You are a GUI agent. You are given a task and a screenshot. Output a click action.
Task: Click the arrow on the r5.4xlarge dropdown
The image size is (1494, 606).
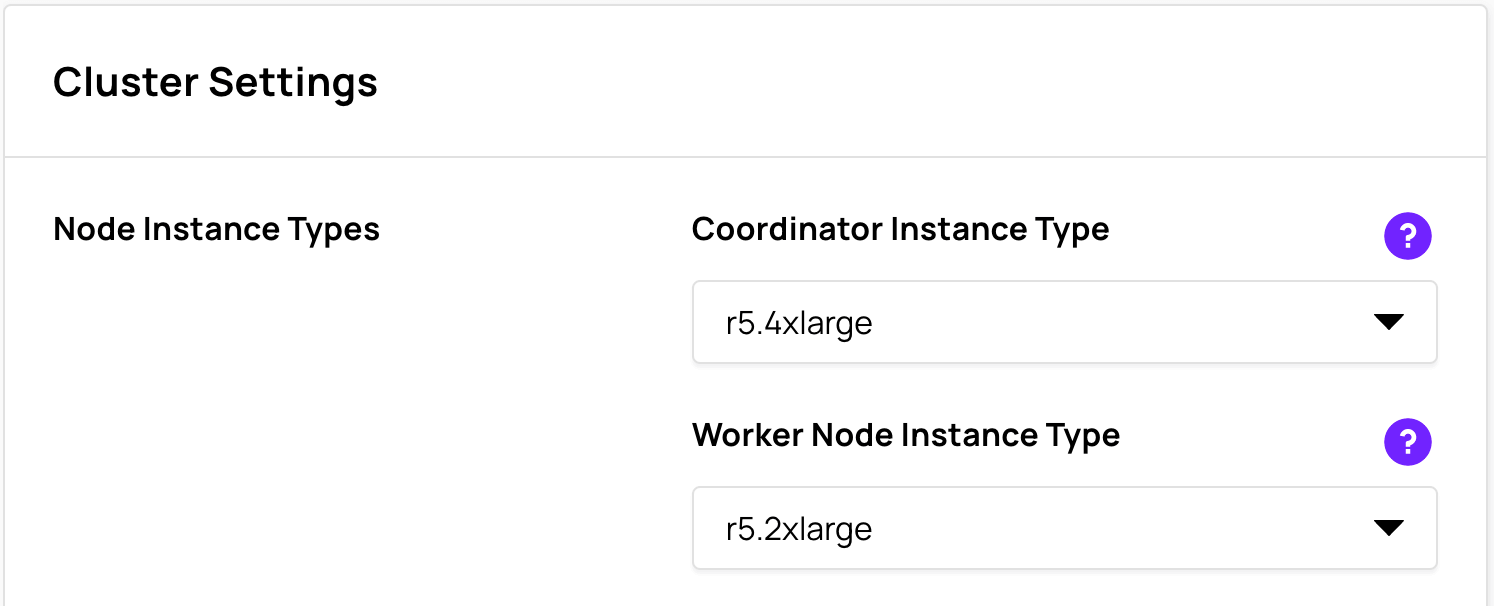coord(1389,322)
